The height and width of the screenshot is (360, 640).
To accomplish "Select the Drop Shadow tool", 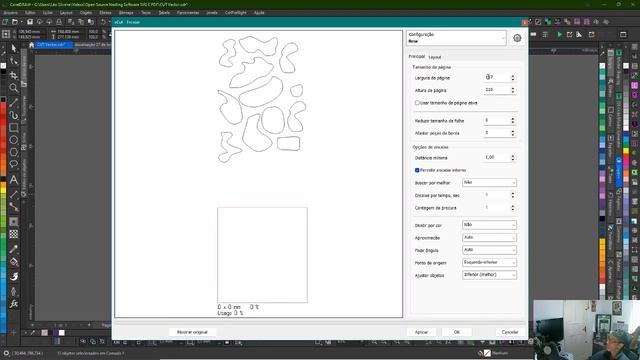I will point(13,222).
